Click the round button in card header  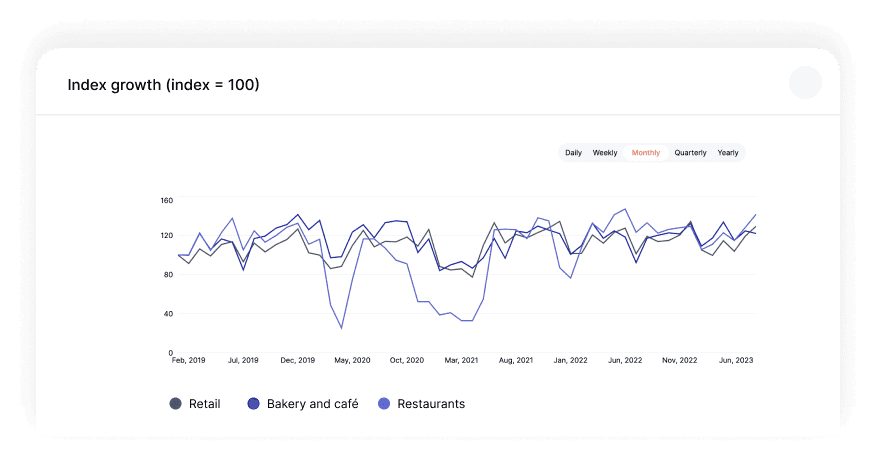coord(805,82)
